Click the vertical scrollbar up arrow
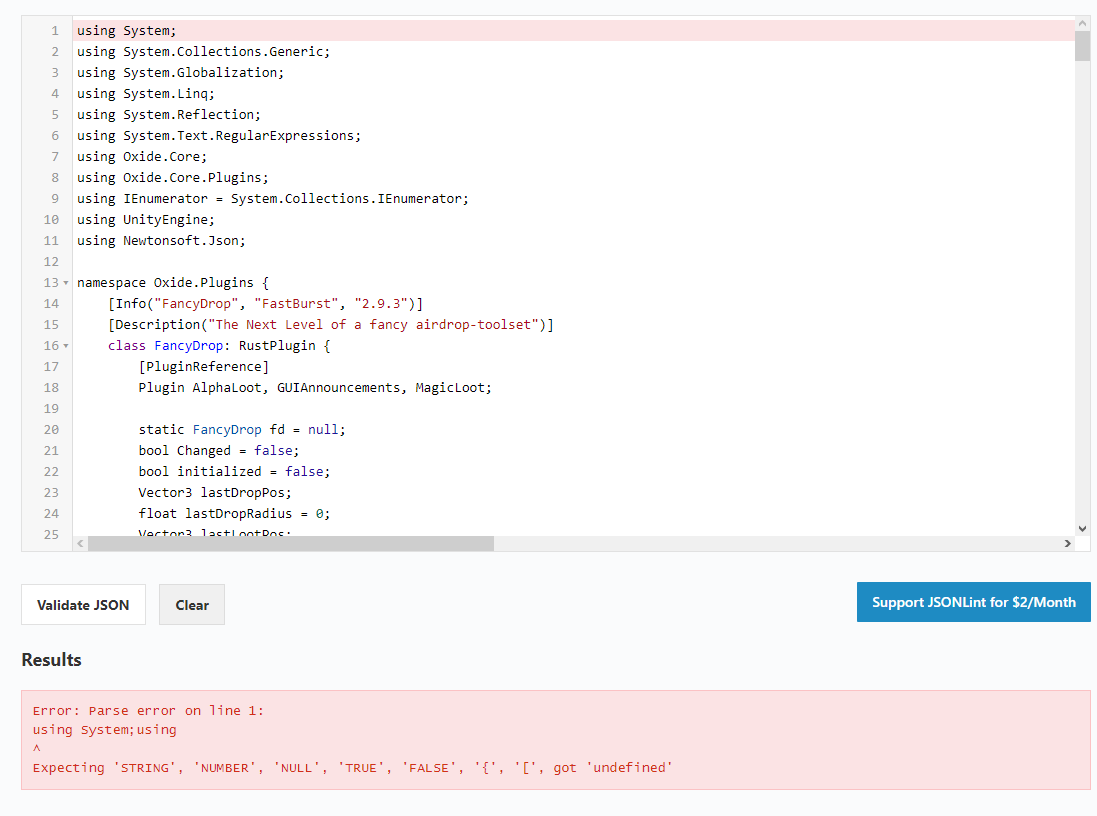This screenshot has width=1097, height=816. [x=1082, y=23]
